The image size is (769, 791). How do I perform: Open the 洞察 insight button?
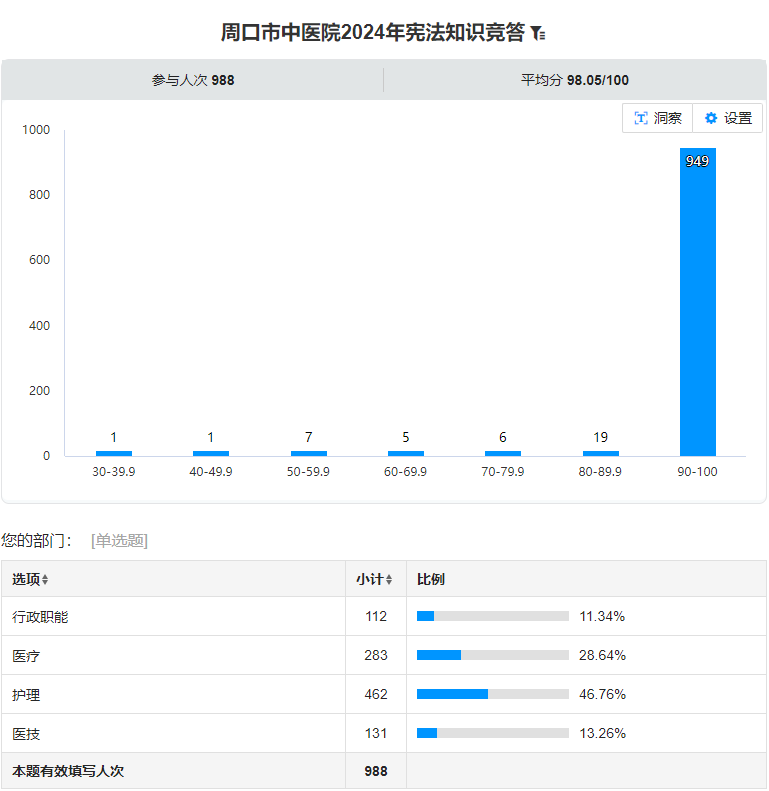pos(657,118)
